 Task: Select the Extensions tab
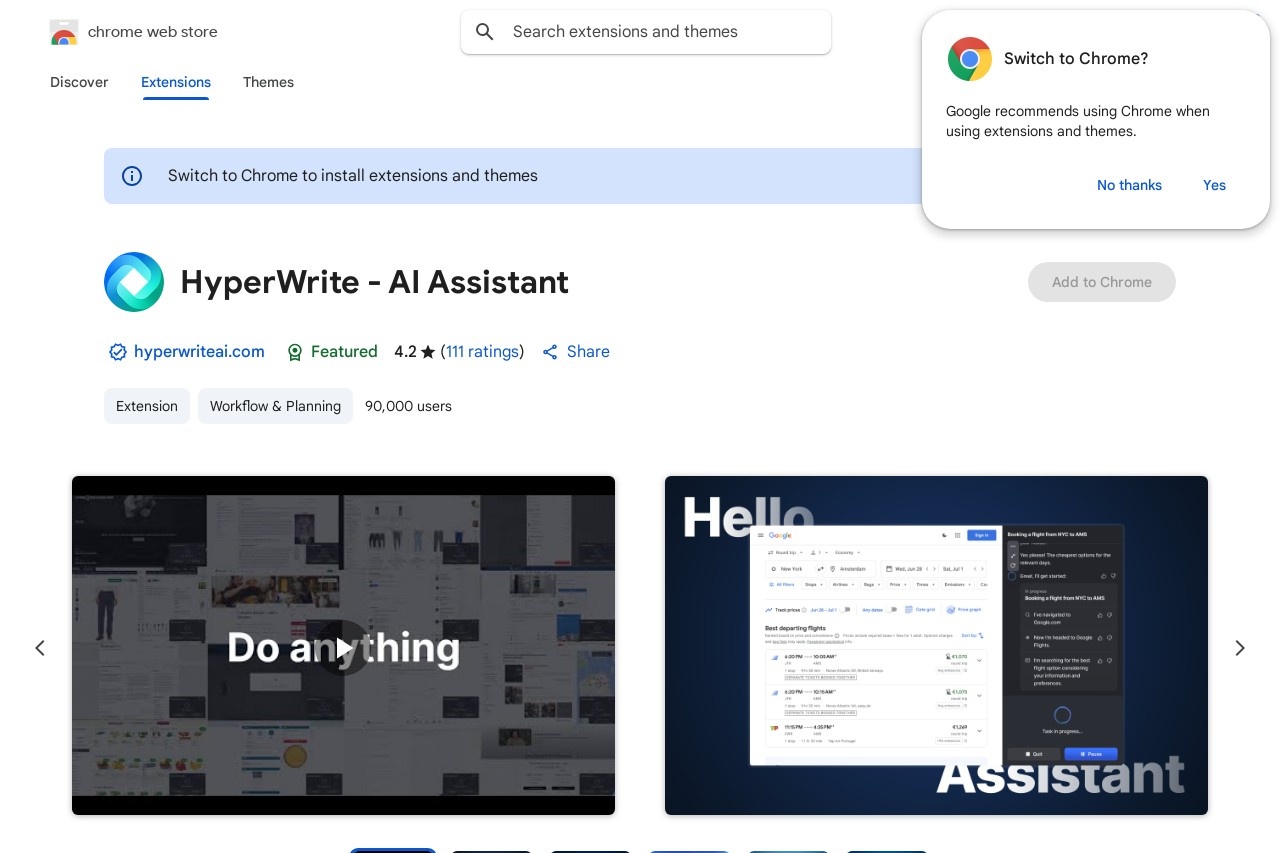click(x=176, y=82)
